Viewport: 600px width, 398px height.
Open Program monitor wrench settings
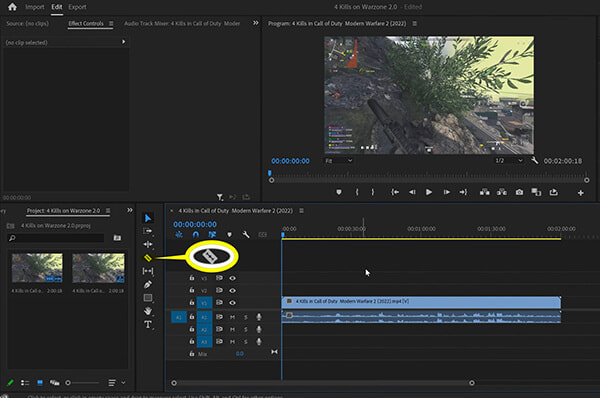[535, 161]
